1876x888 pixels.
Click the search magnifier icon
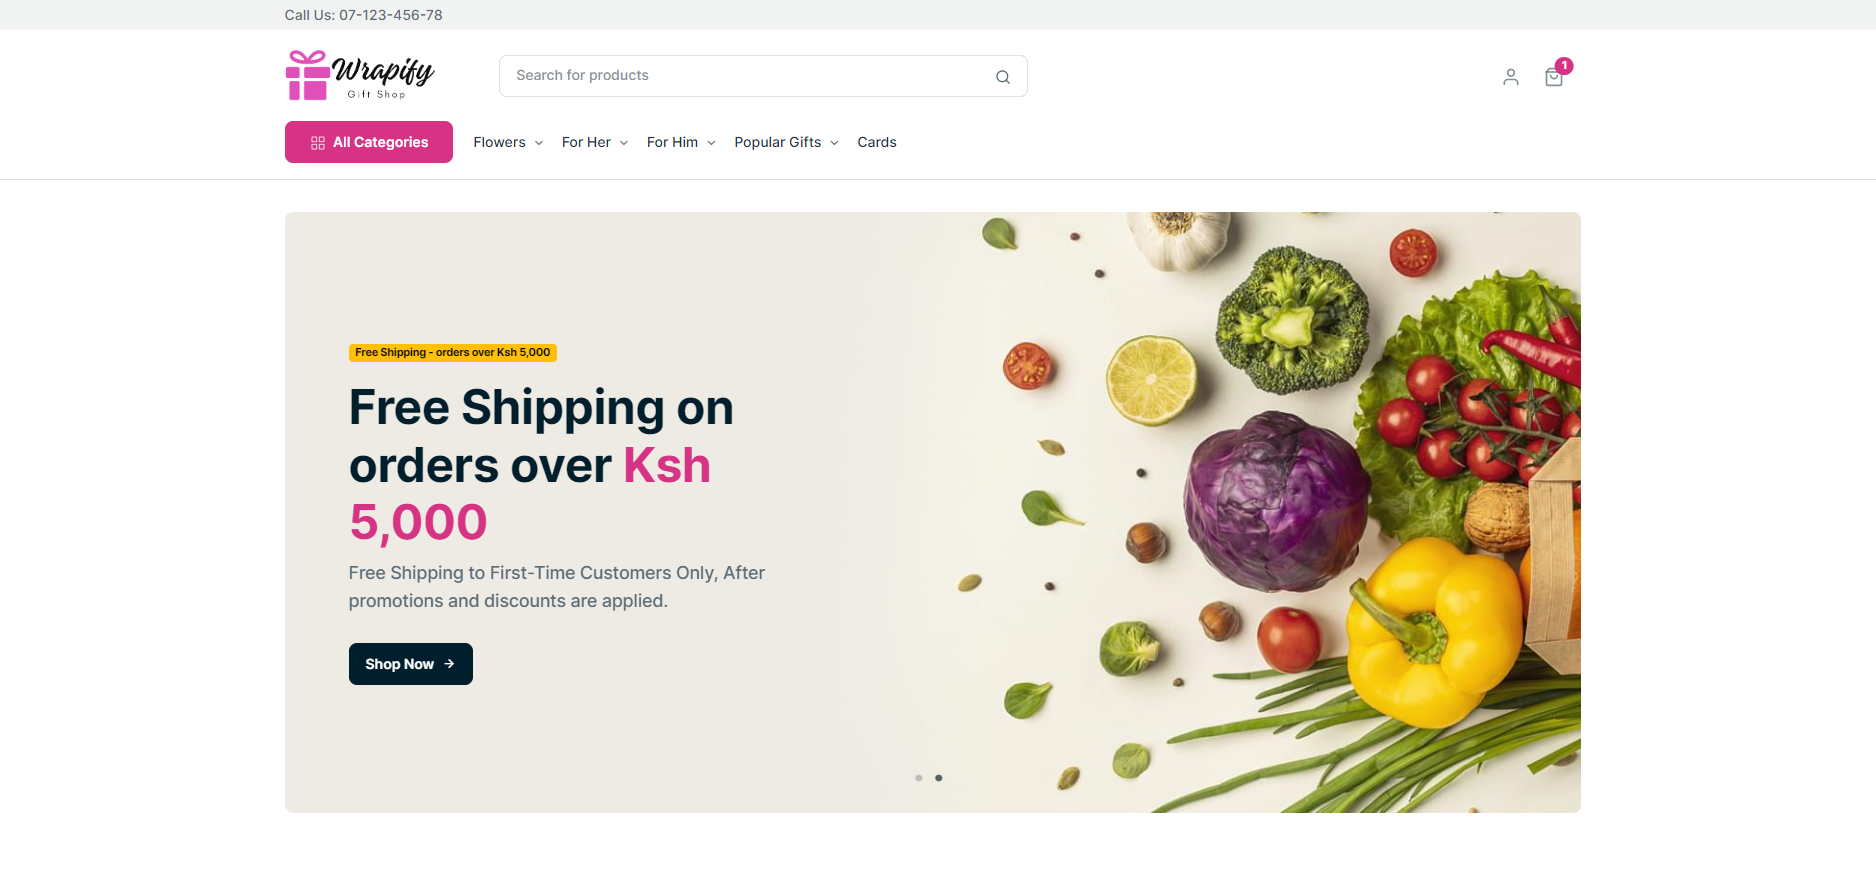coord(1003,77)
